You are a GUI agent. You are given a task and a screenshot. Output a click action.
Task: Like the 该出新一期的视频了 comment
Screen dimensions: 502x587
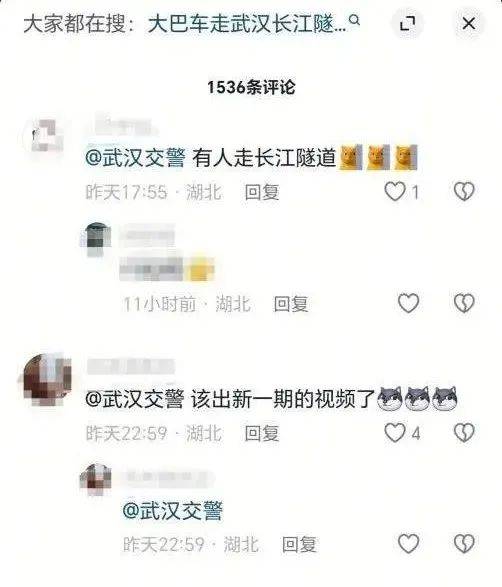coord(395,432)
